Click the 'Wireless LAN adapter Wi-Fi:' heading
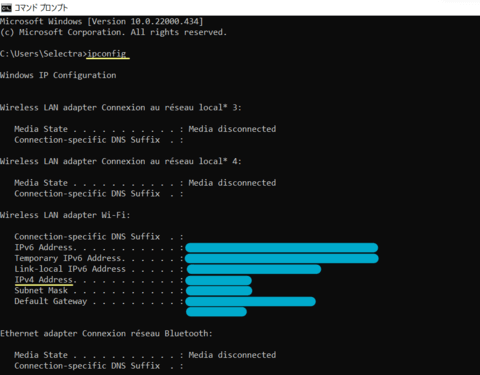Image resolution: width=480 pixels, height=375 pixels. click(x=65, y=215)
